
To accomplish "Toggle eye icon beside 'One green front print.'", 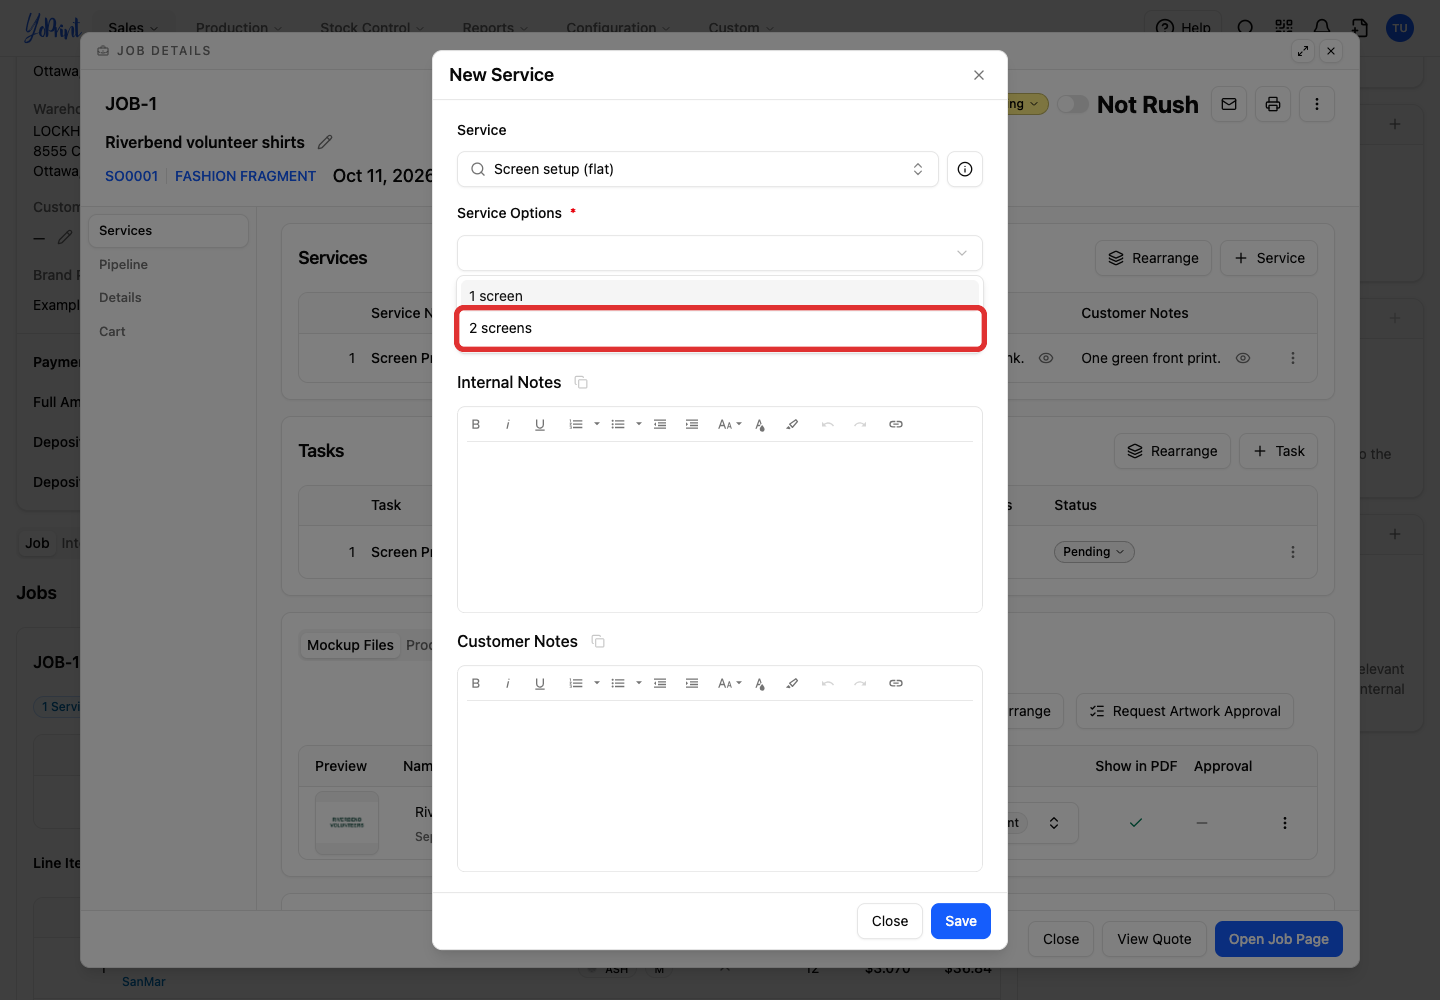I will coord(1243,358).
